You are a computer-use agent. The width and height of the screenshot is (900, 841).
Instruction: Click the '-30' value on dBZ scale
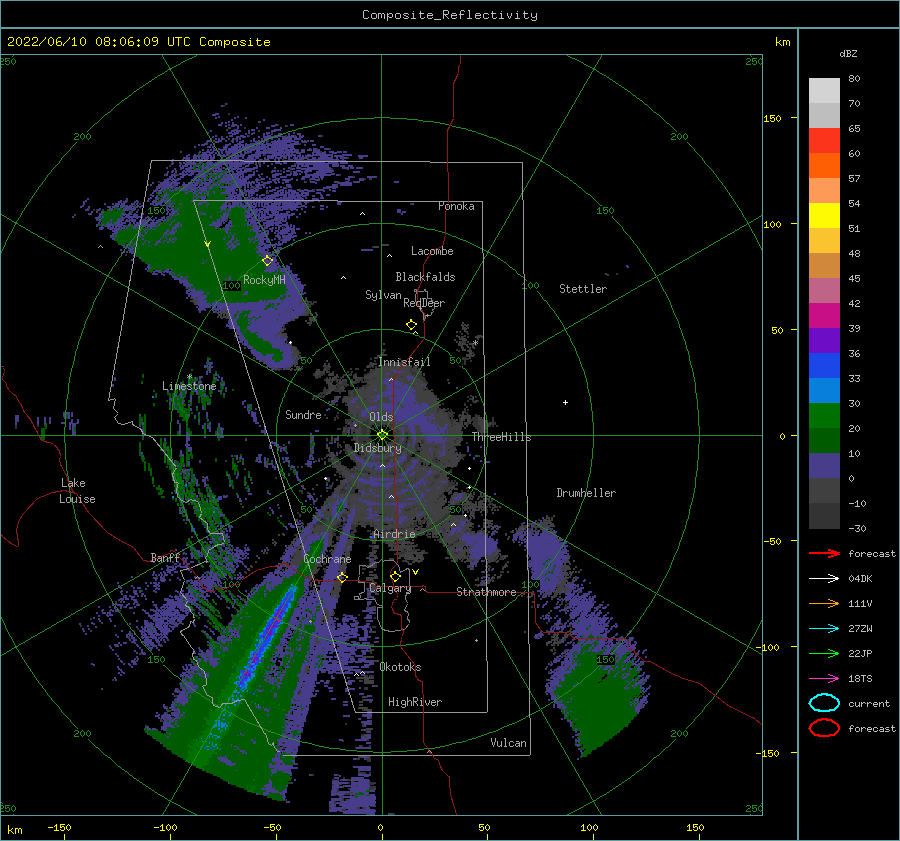[x=858, y=528]
